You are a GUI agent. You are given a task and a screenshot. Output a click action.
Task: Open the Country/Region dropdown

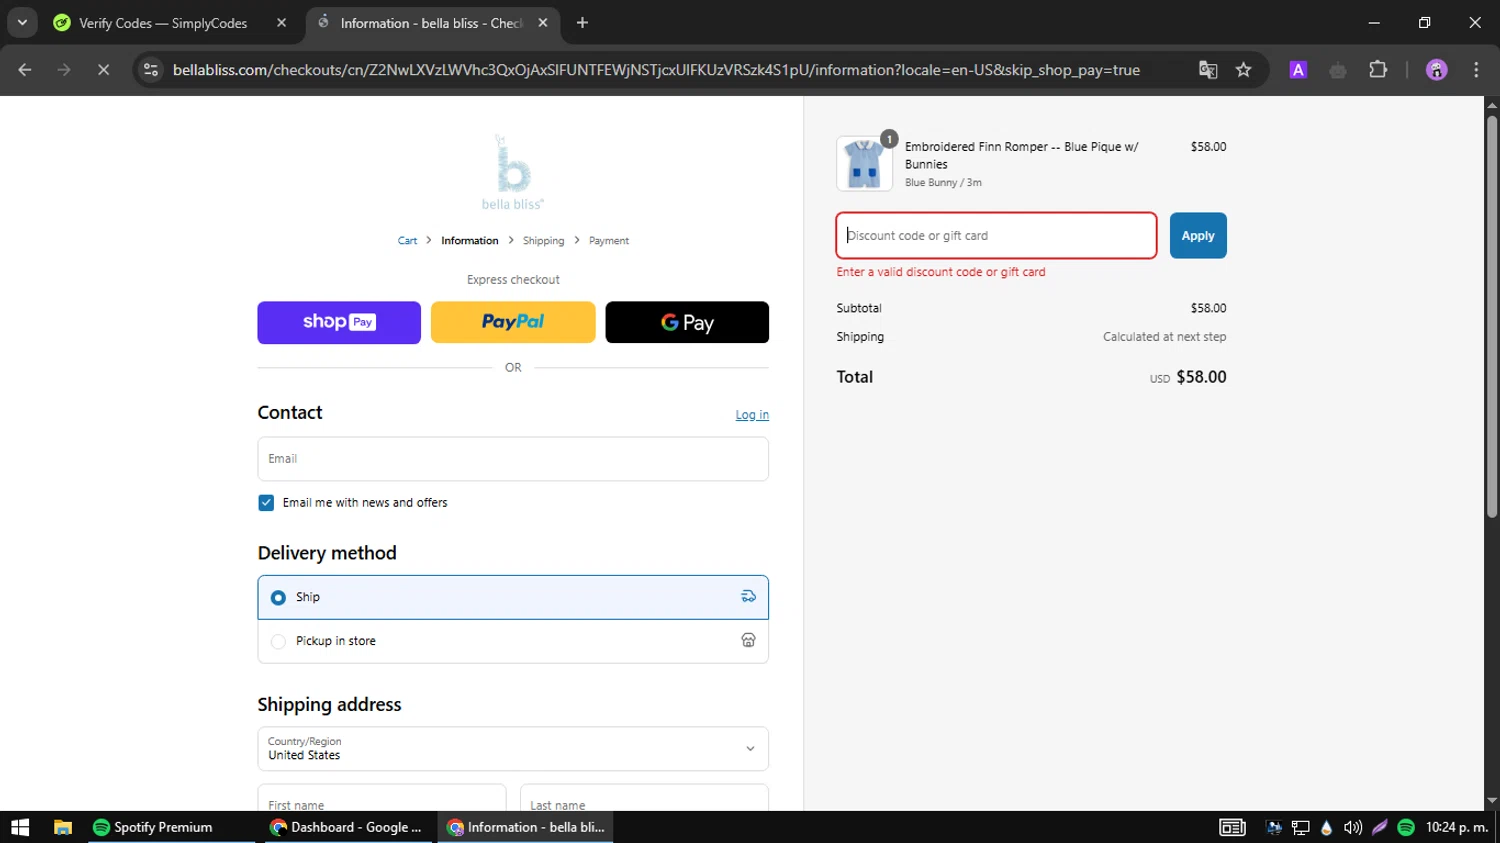[x=513, y=749]
